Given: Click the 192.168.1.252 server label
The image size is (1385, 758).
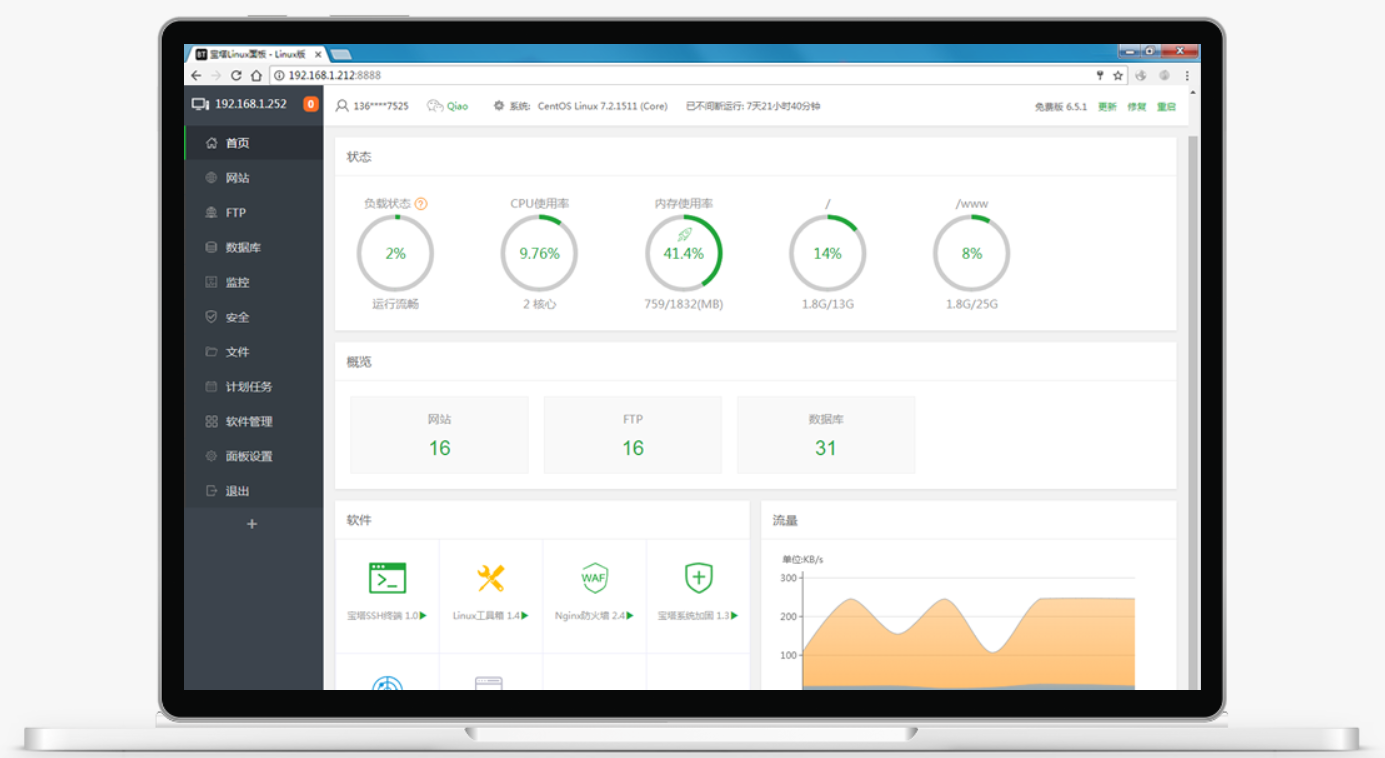Looking at the screenshot, I should tap(250, 104).
